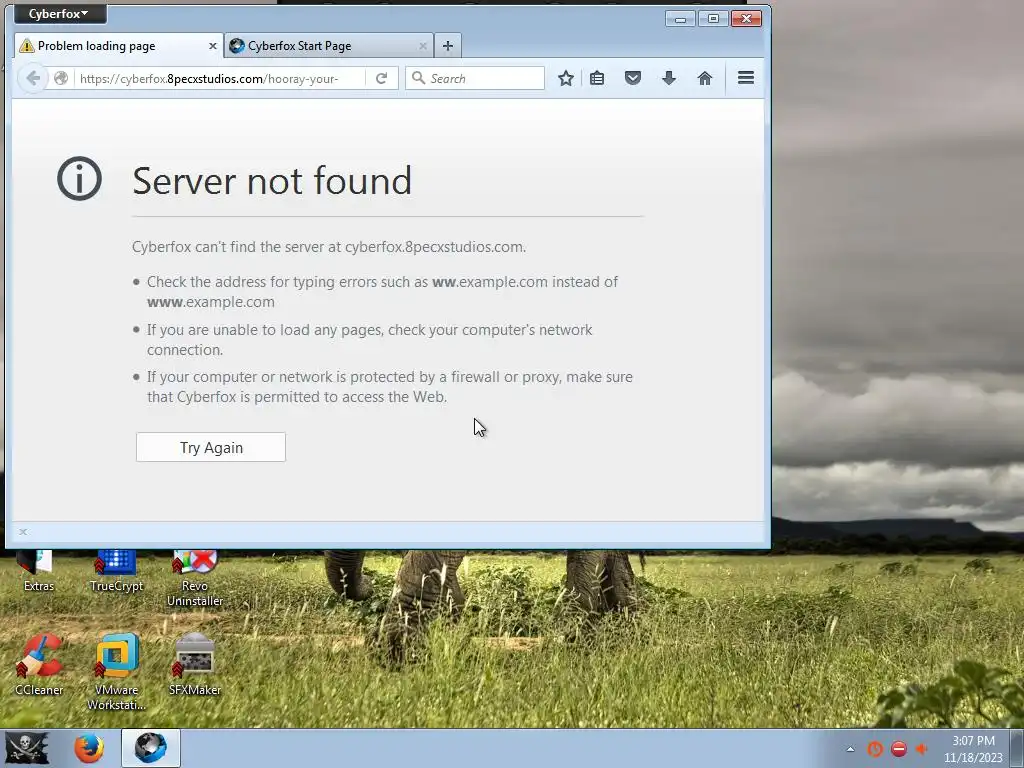
Task: Close the bottom add-on bar
Action: 23,532
